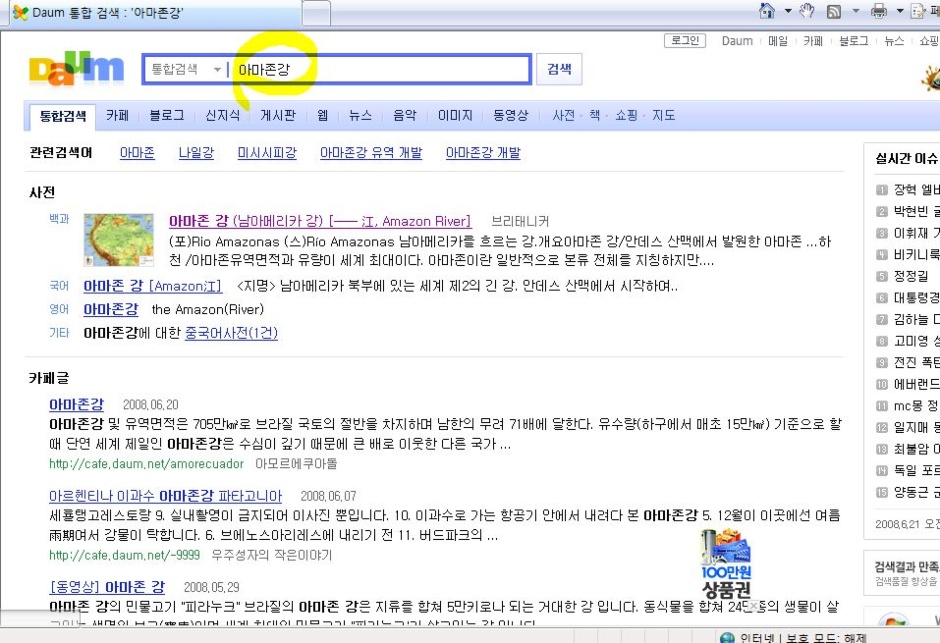
Task: Open English dictionary entry 아마존강
Action: [x=111, y=309]
